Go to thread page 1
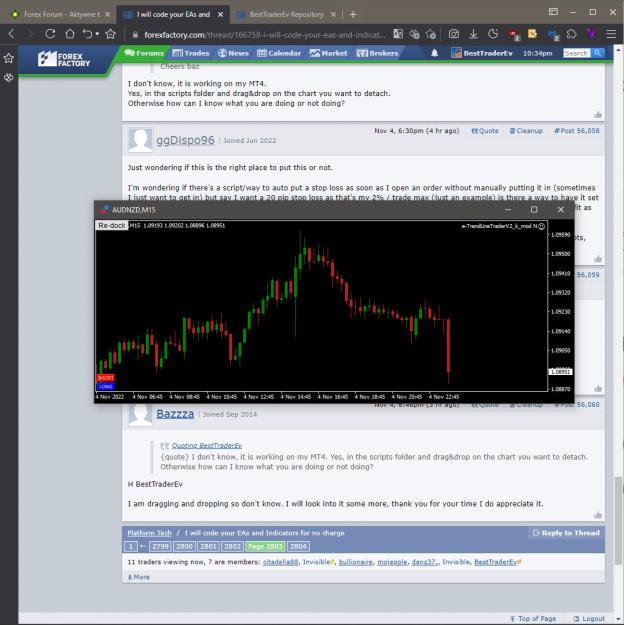624x625 pixels. point(130,546)
